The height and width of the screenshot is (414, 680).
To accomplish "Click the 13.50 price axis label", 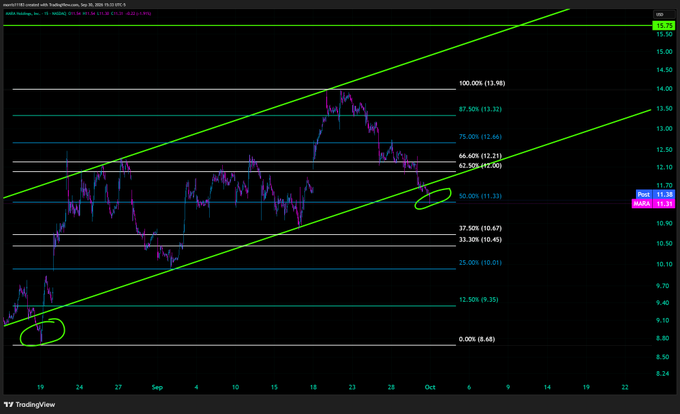I will [x=664, y=109].
